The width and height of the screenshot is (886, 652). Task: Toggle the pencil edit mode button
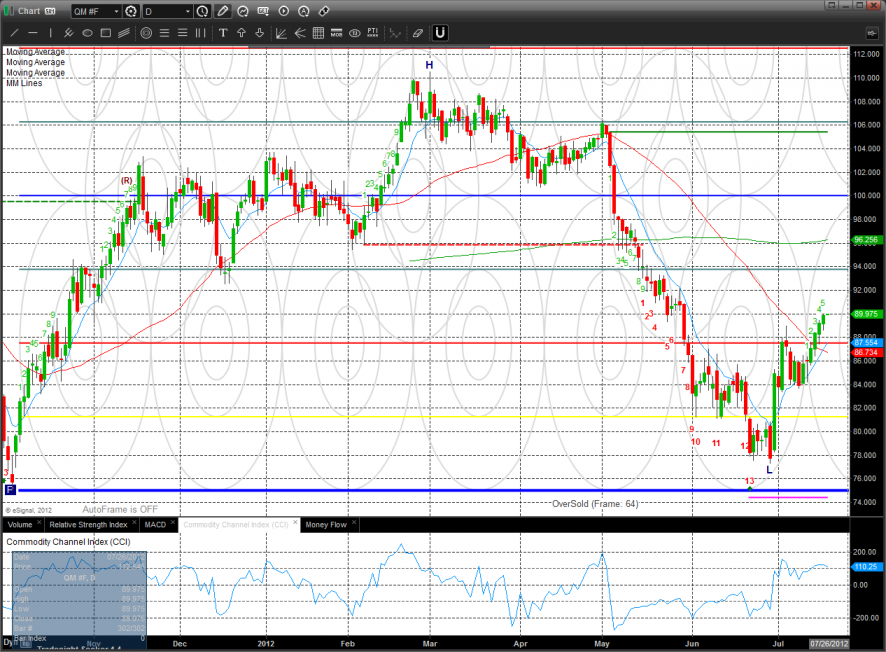tap(223, 11)
